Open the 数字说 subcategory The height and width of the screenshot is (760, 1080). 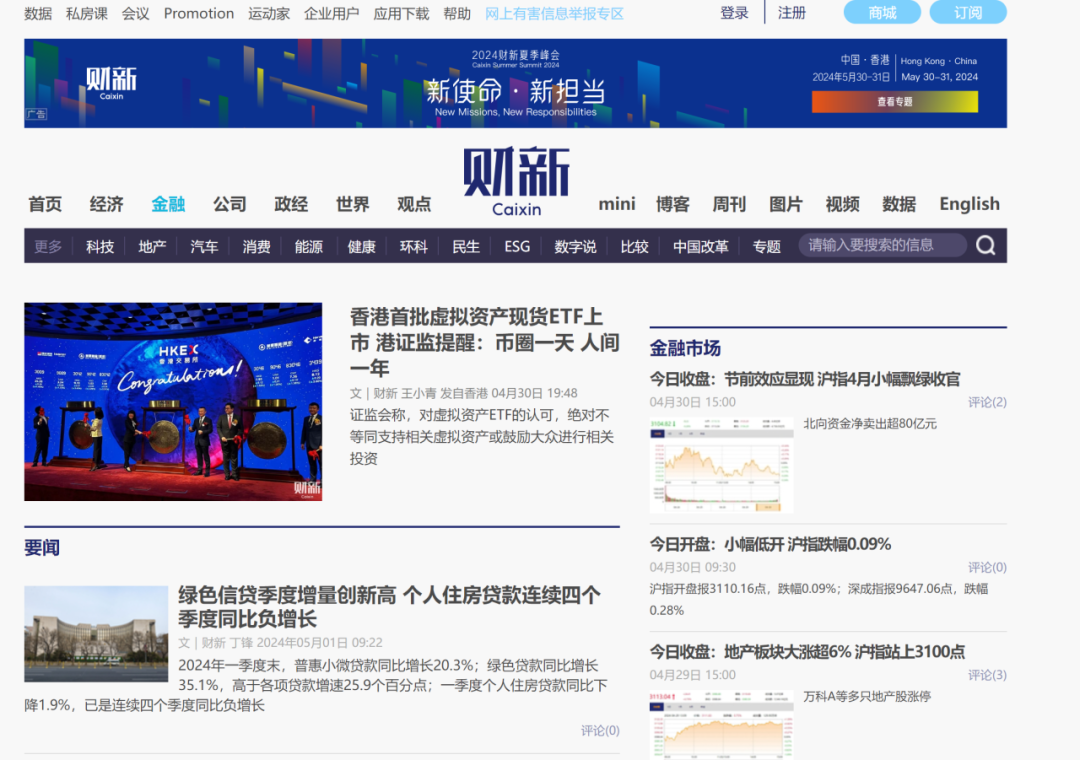point(576,246)
